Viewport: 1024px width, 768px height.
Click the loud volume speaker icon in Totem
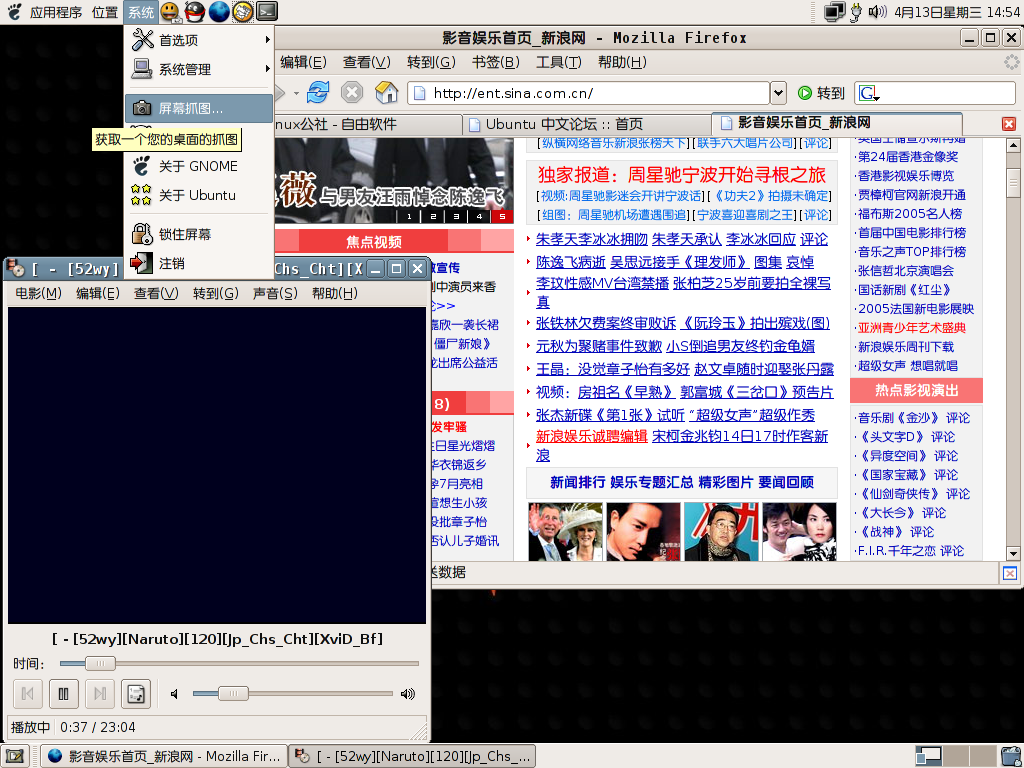(408, 694)
